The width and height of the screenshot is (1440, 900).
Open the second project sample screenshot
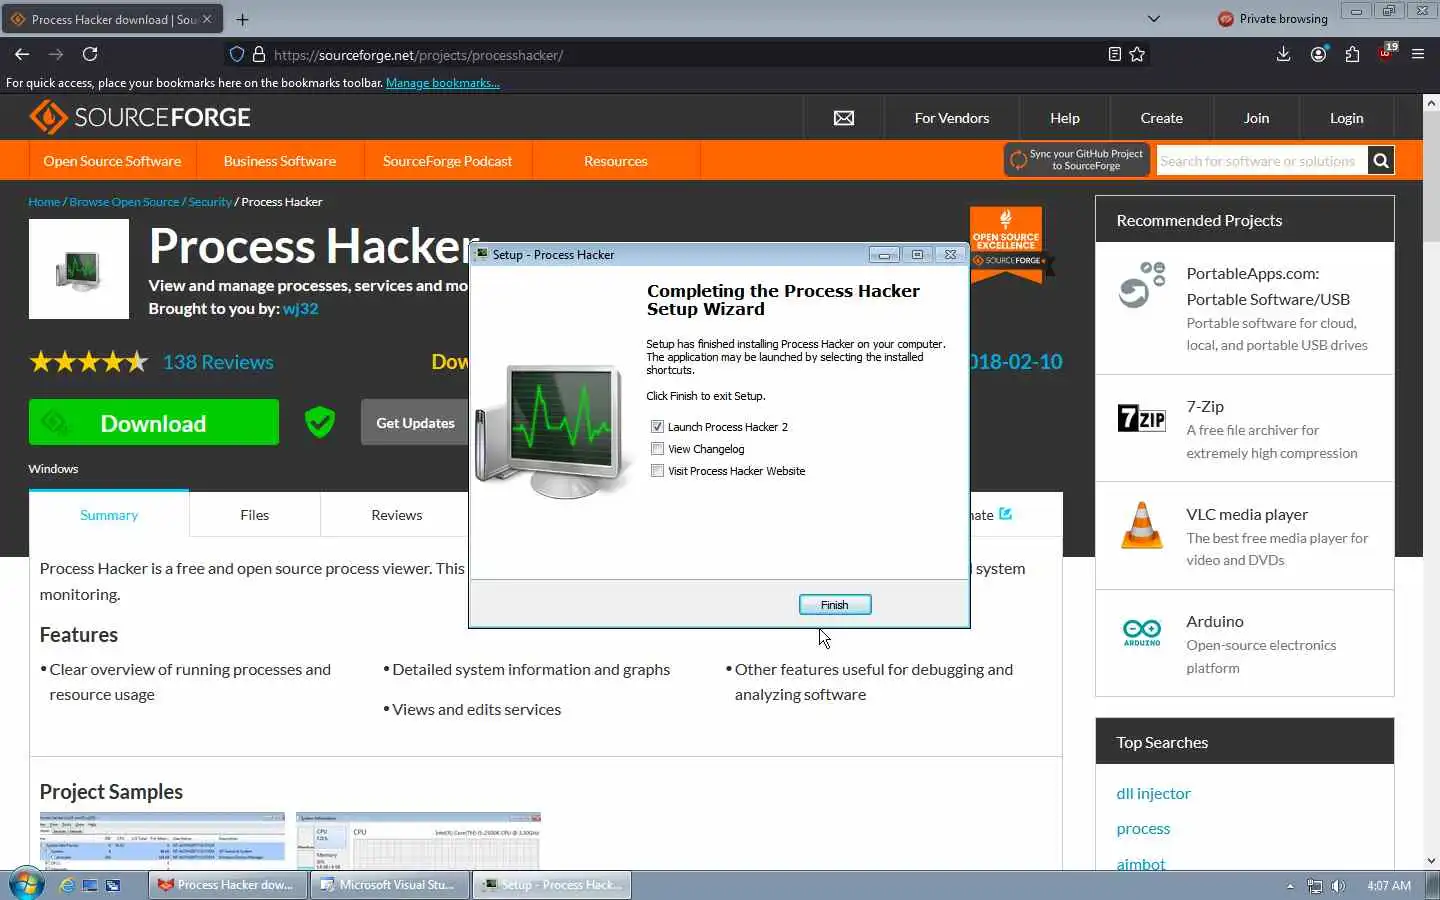tap(418, 841)
